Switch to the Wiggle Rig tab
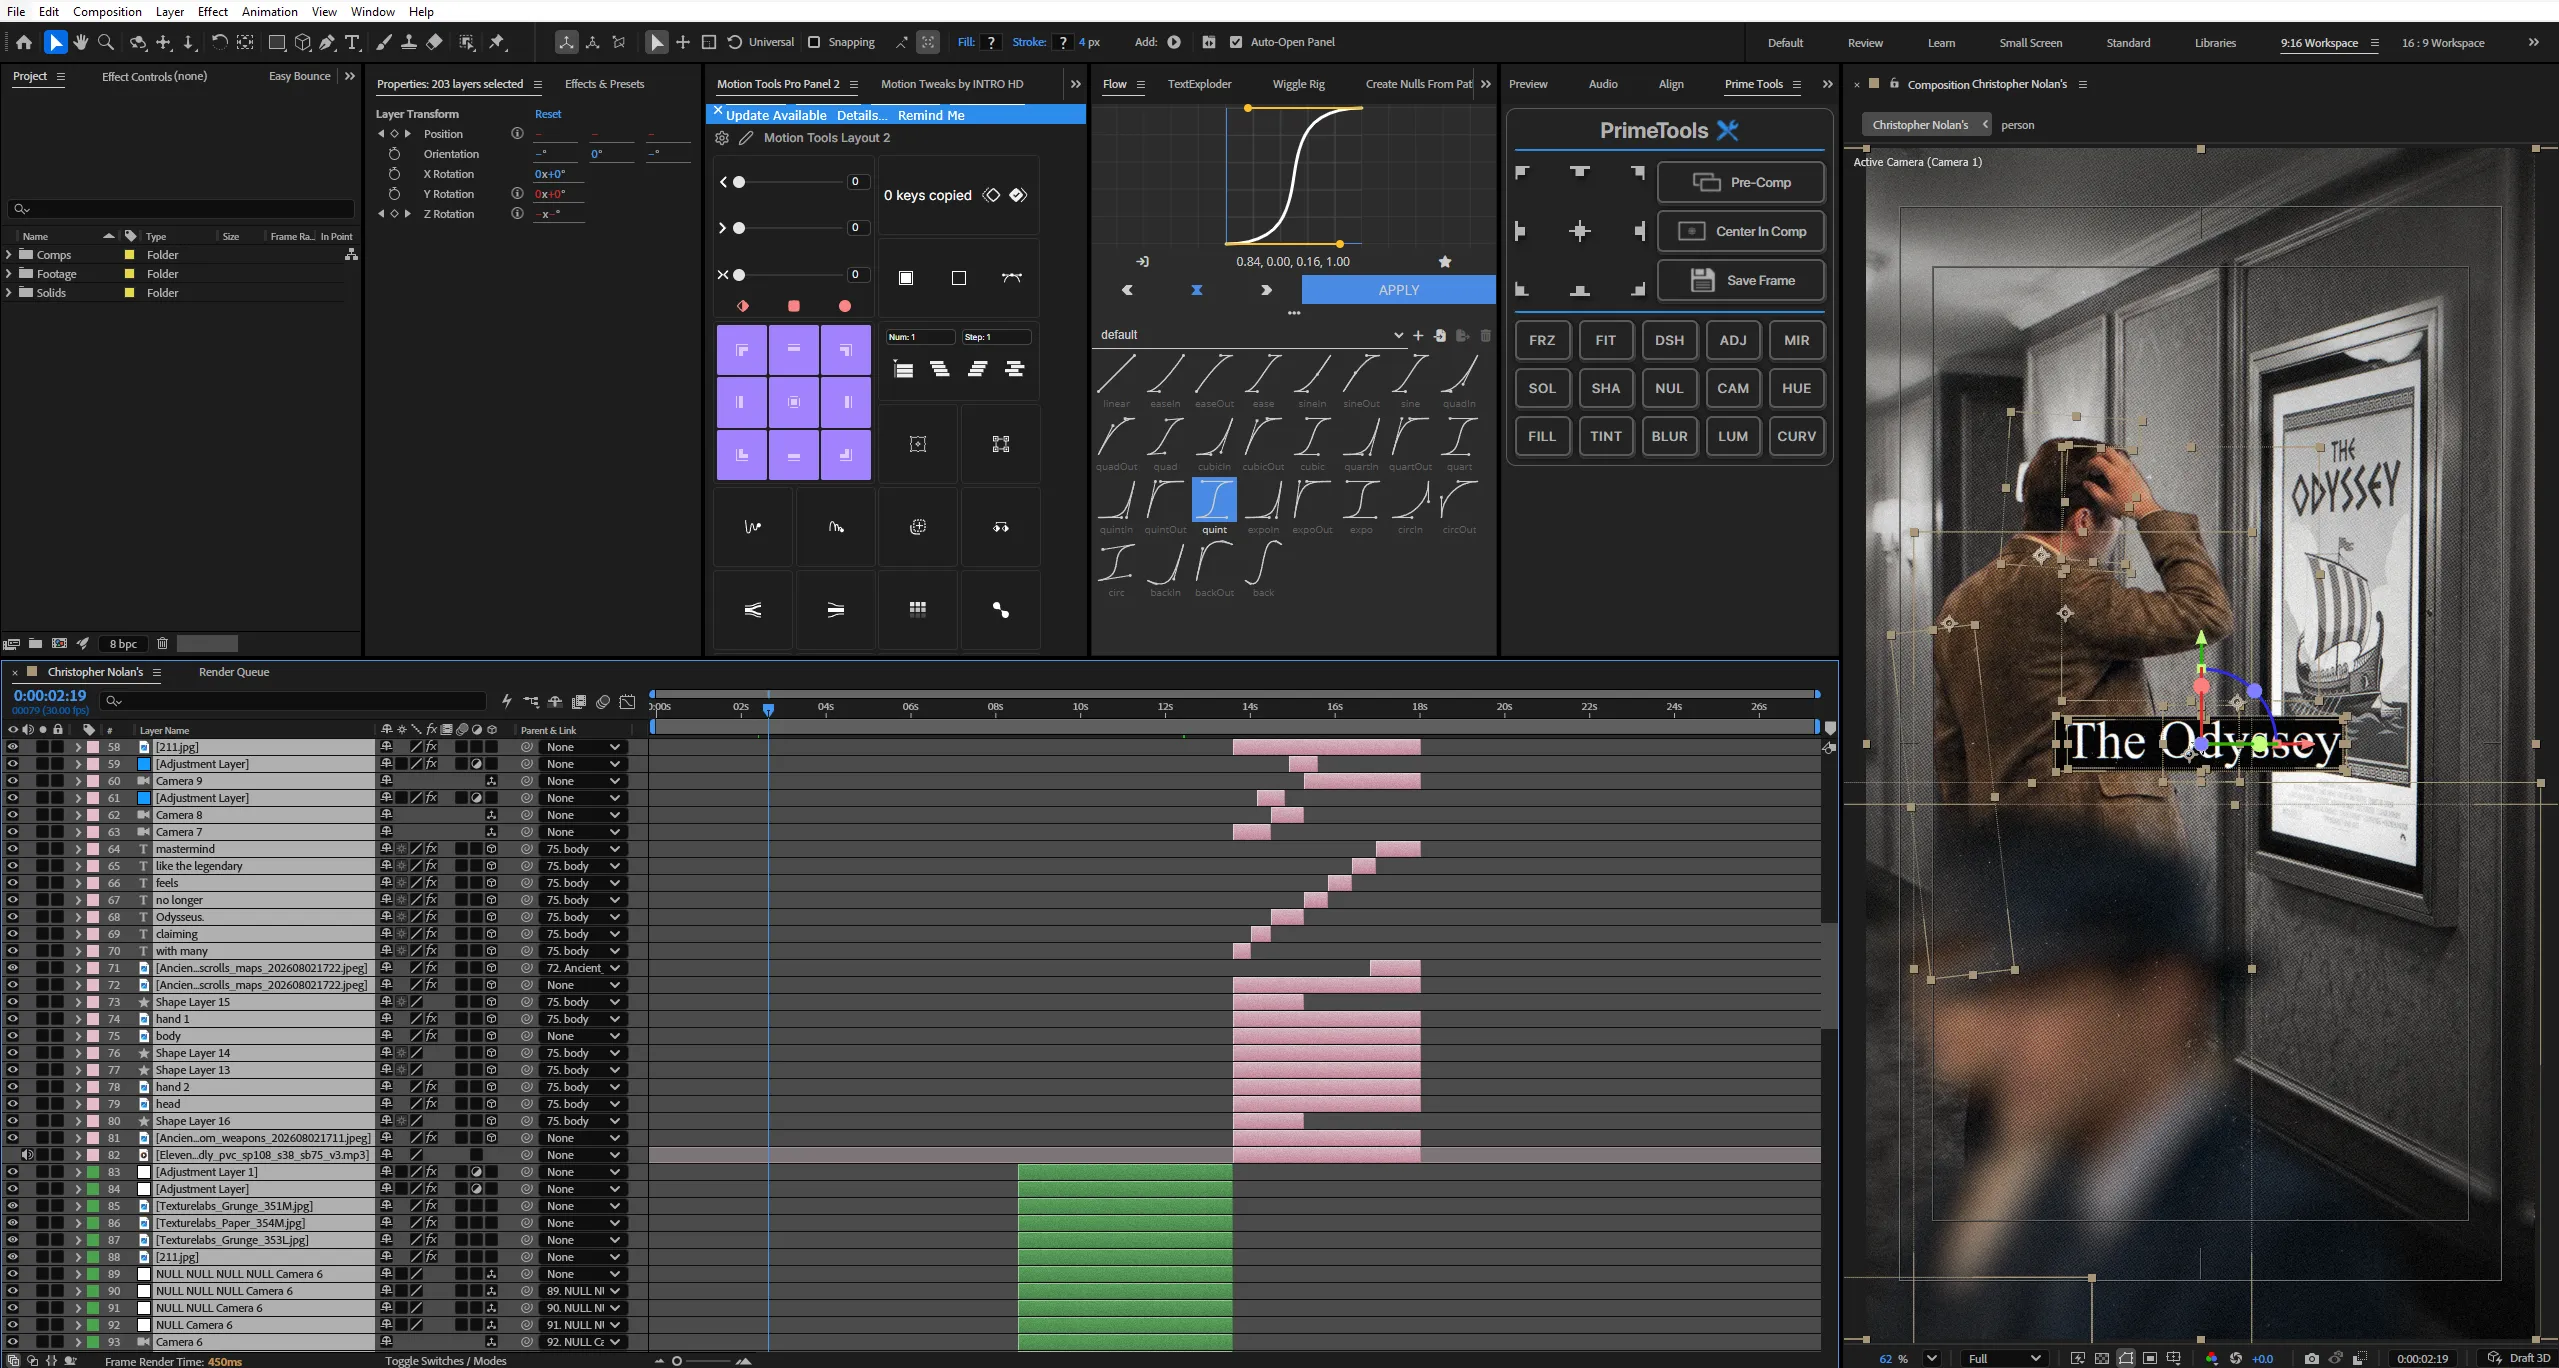The width and height of the screenshot is (2559, 1368). point(1298,84)
